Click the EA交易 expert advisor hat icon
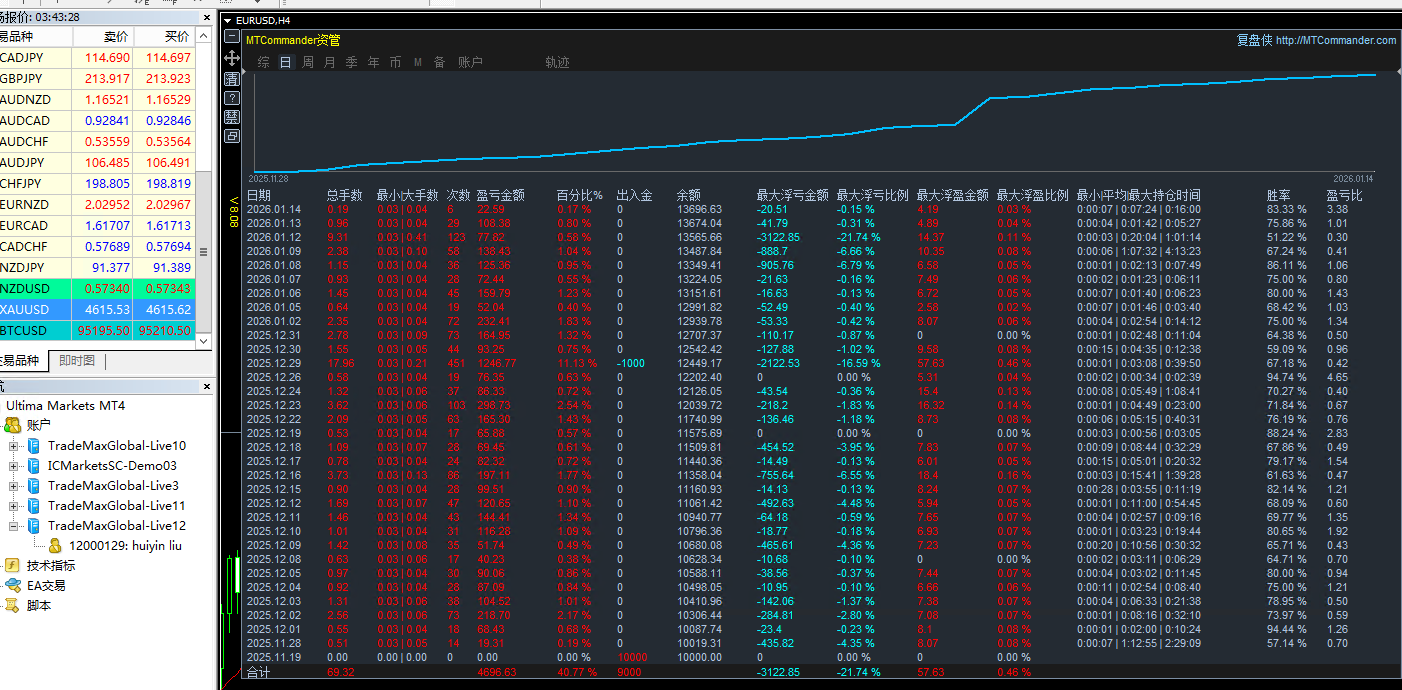 click(x=13, y=585)
